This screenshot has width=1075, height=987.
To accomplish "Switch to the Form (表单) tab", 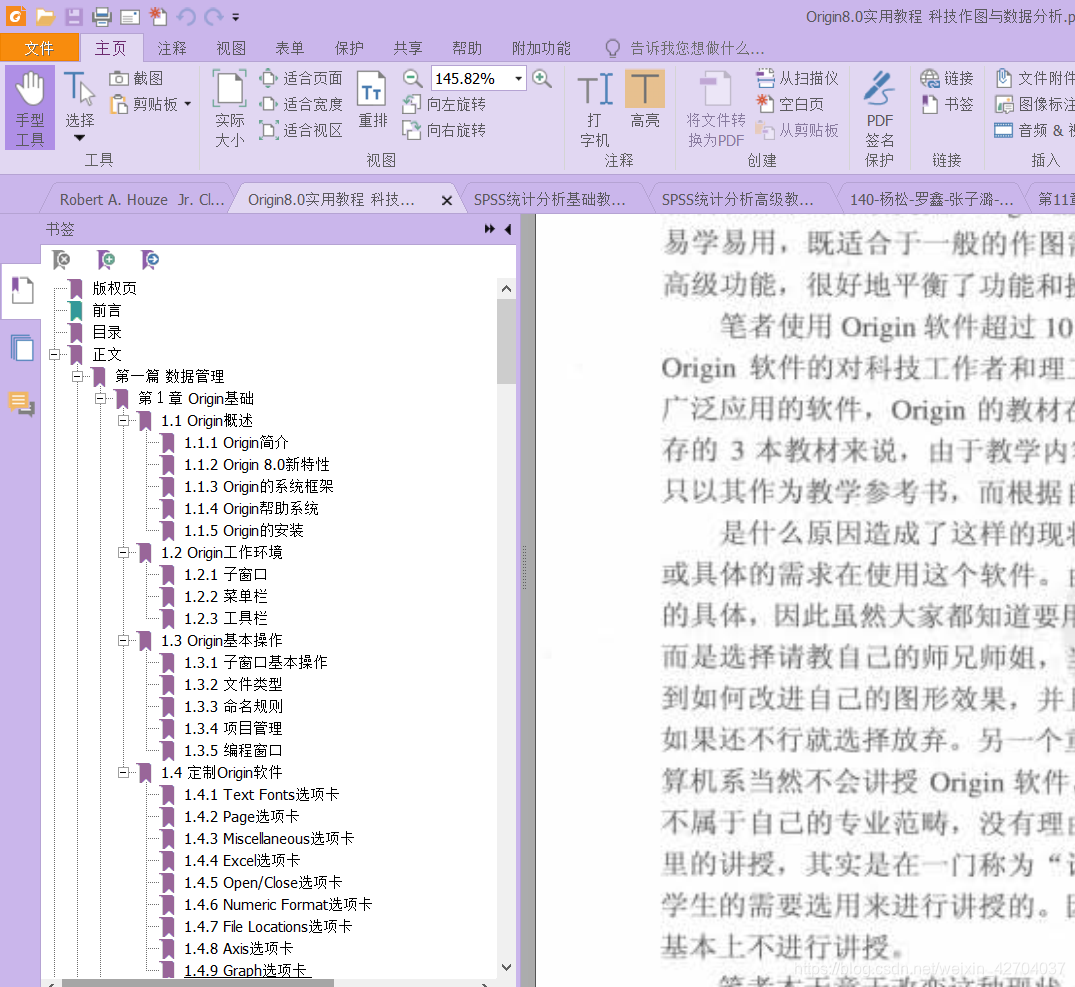I will pyautogui.click(x=290, y=48).
